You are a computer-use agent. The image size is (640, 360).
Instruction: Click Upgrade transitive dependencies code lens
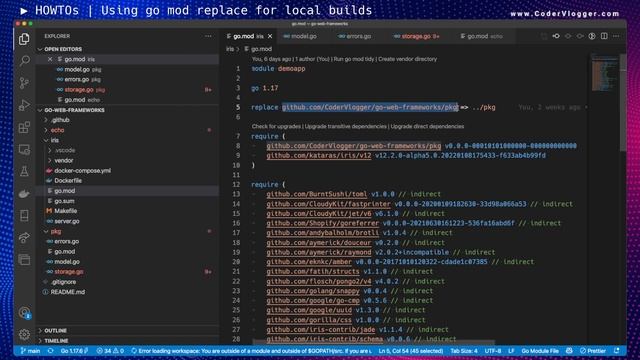coord(346,127)
